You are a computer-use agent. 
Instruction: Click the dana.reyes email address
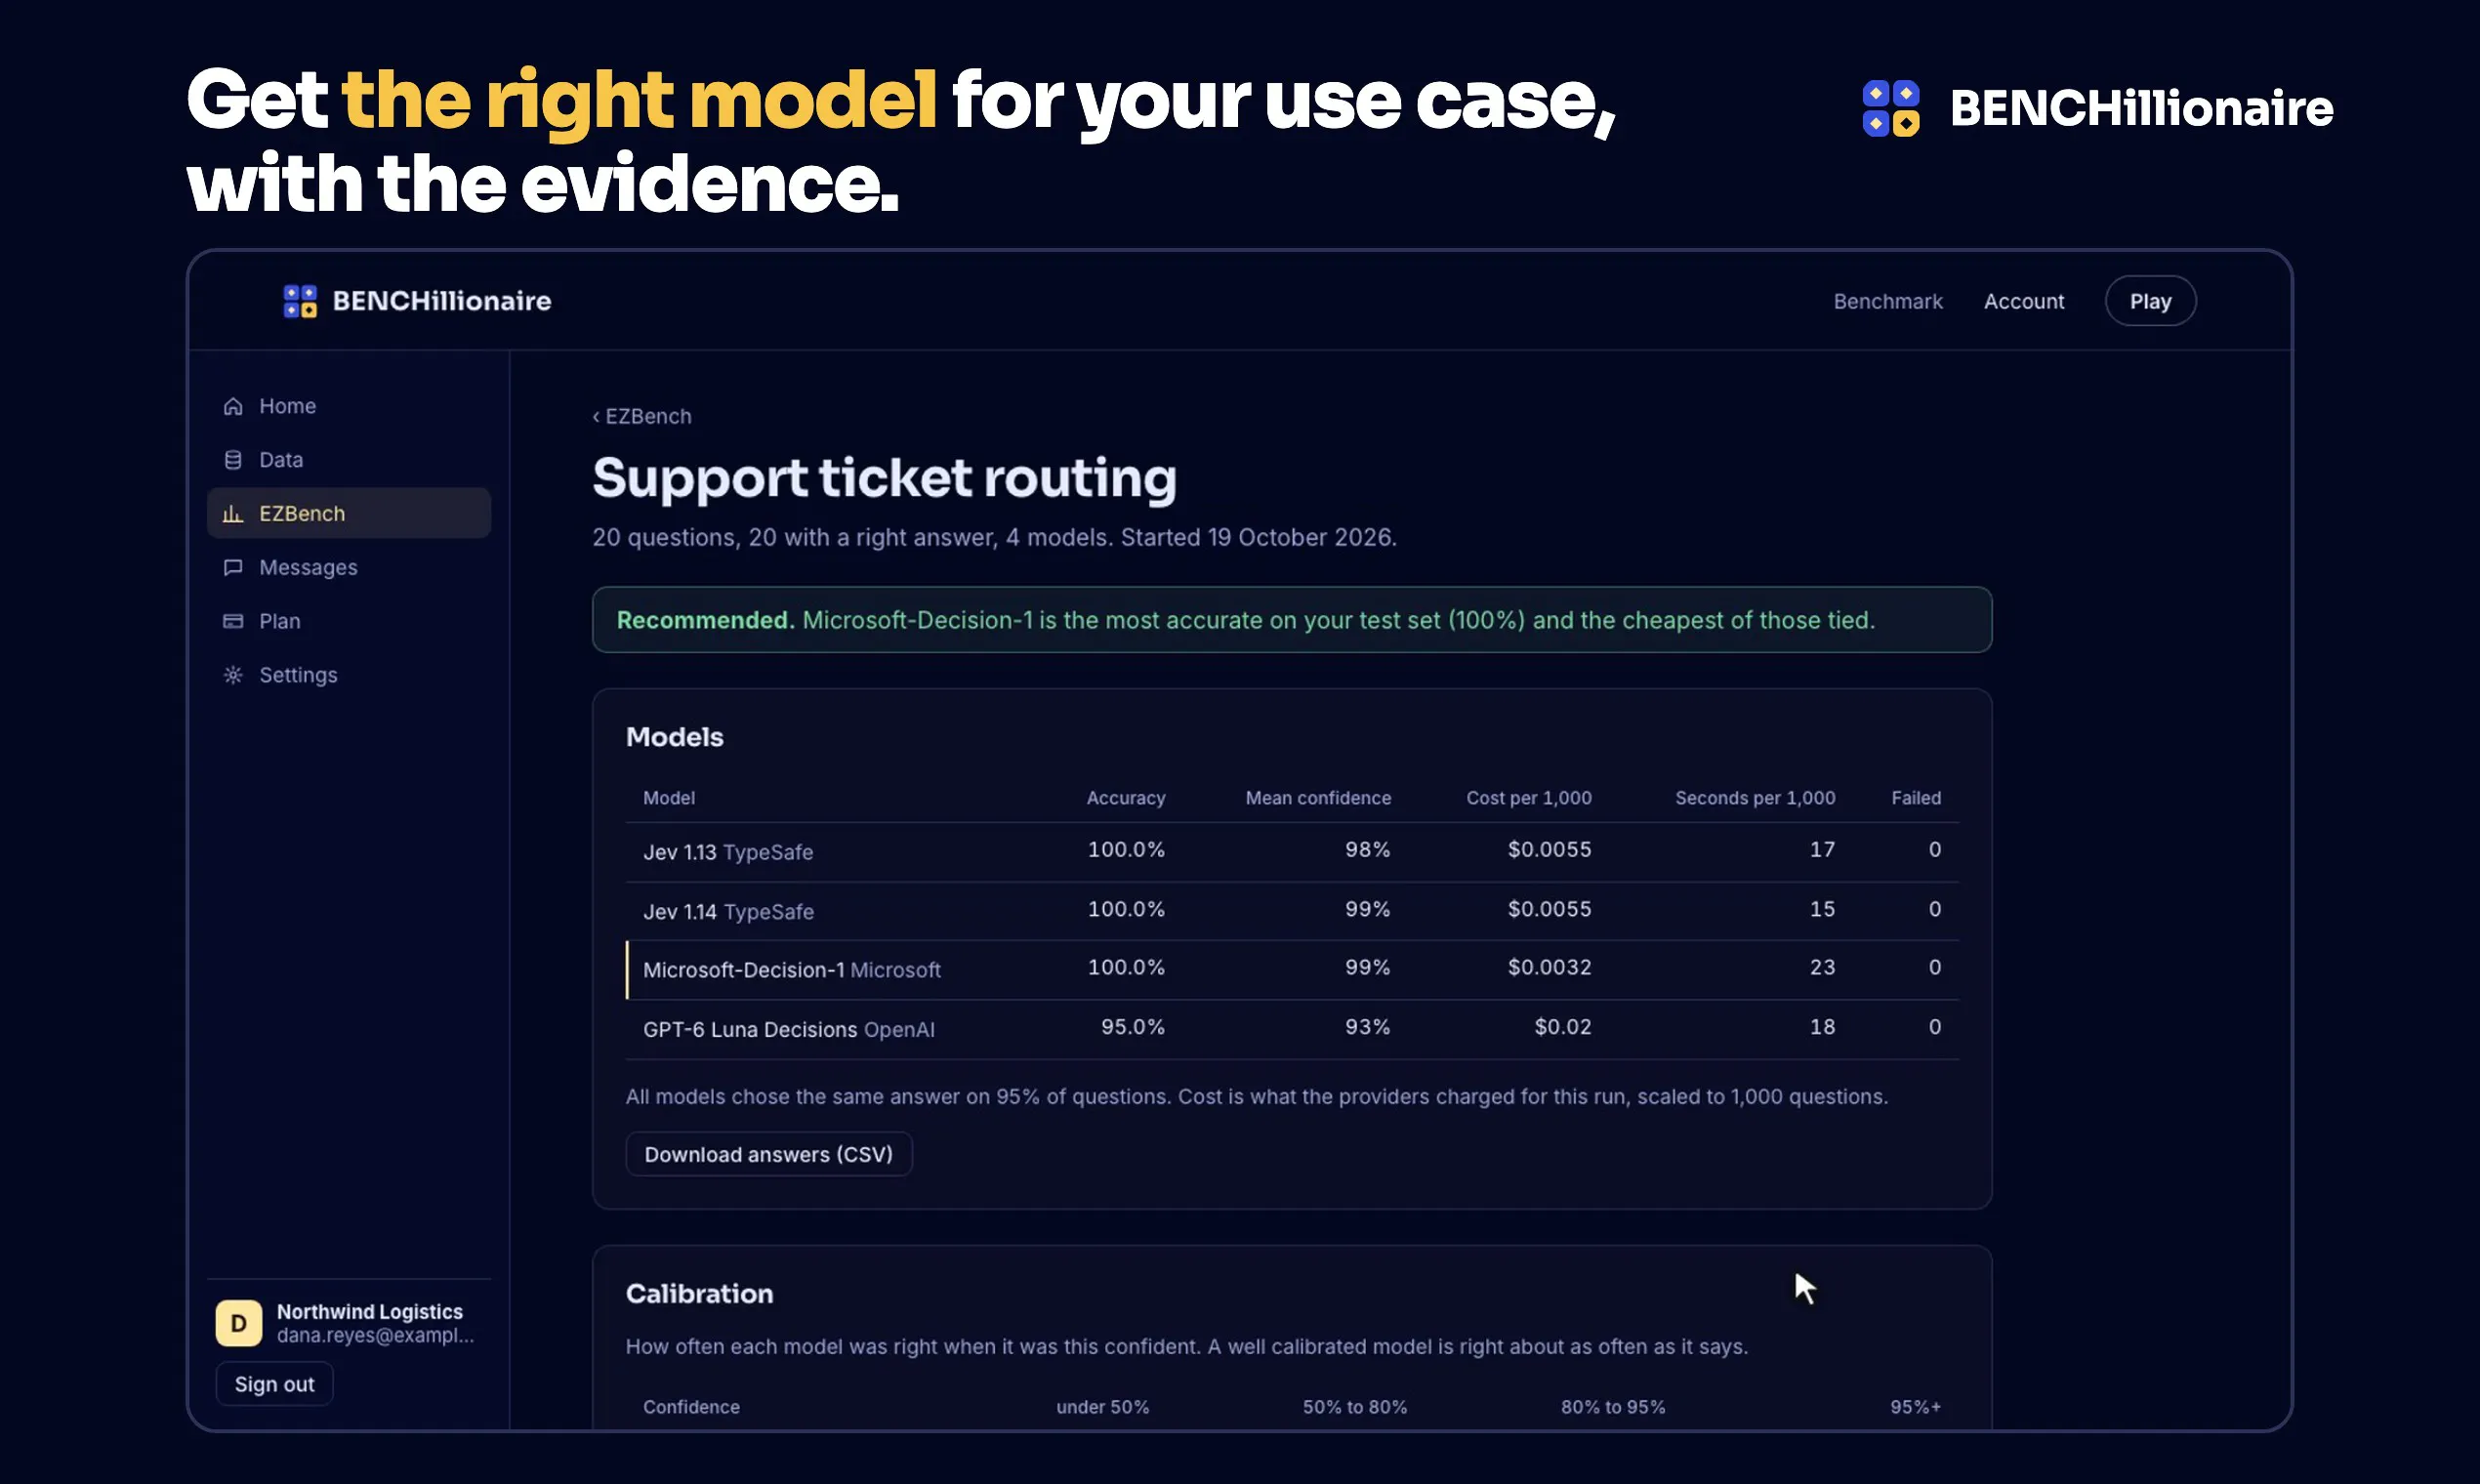coord(375,1336)
